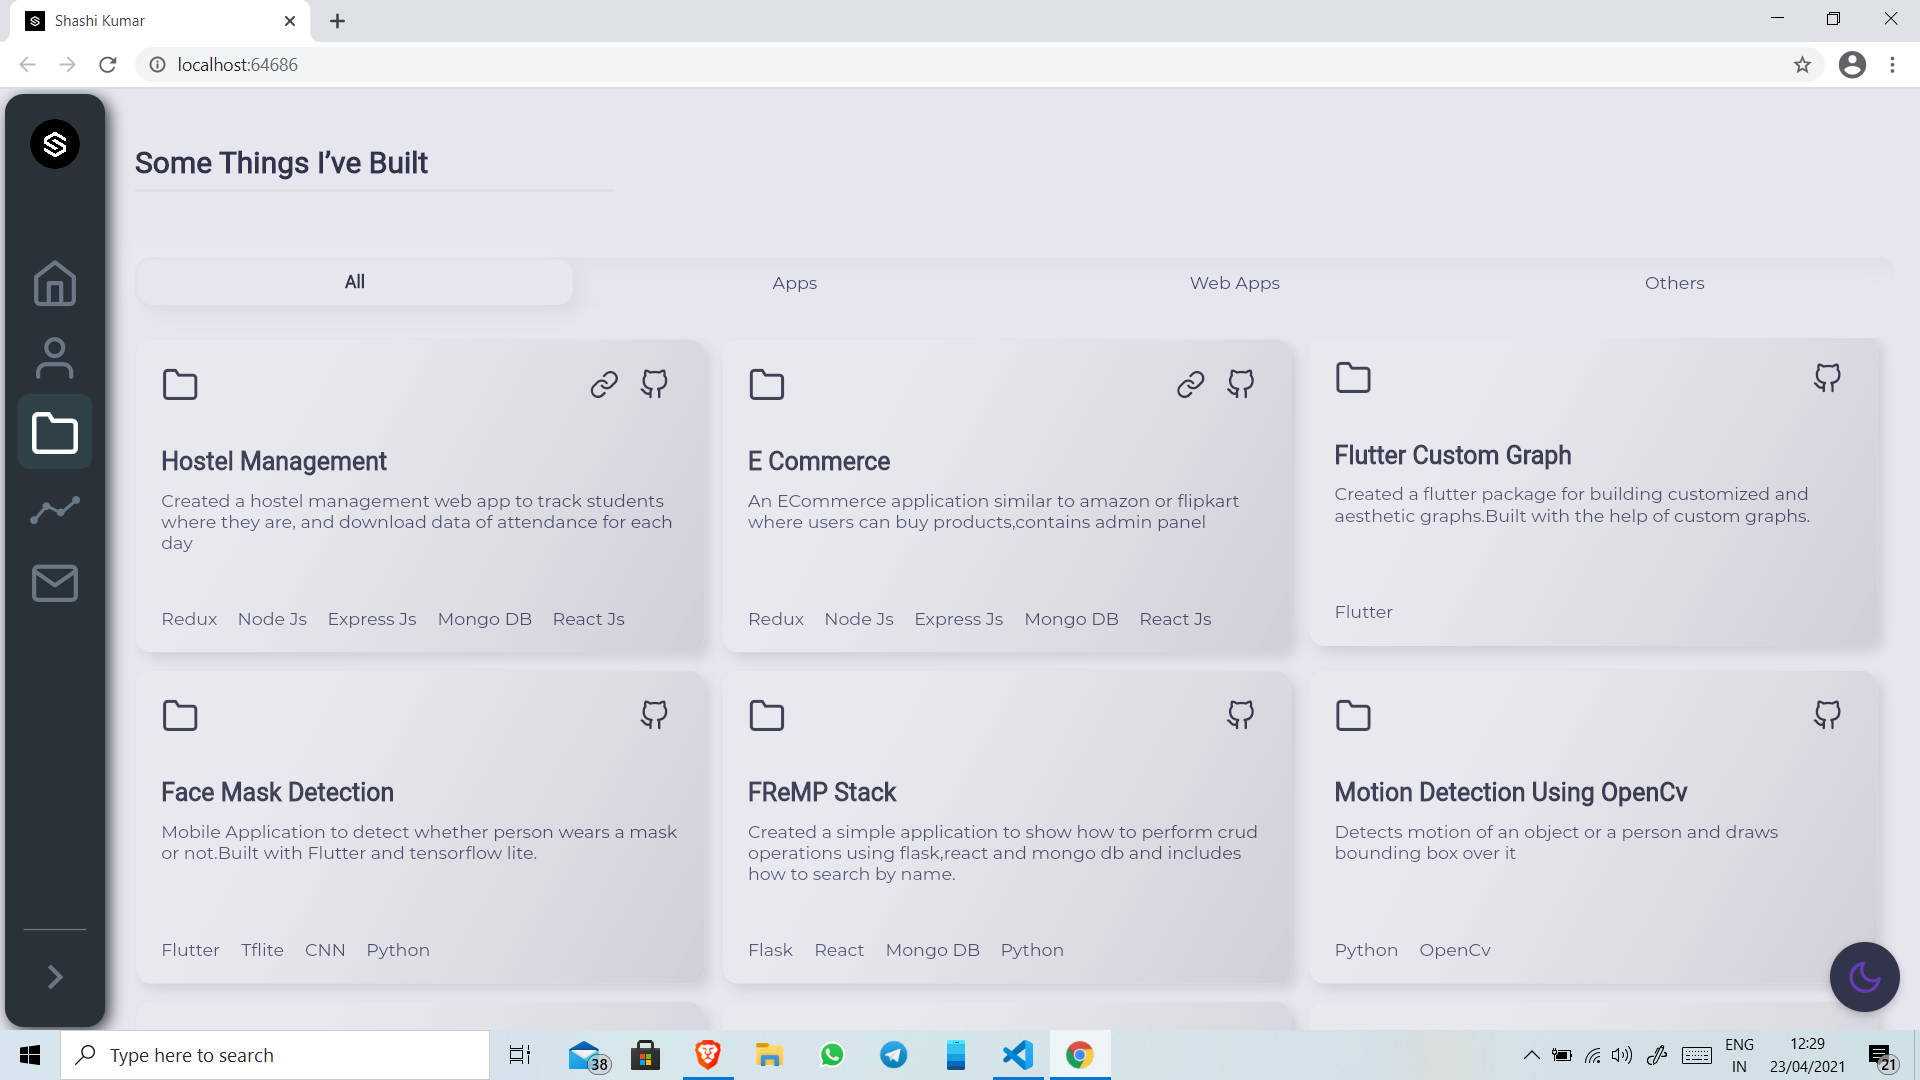
Task: Open the FReMP Stack project card title
Action: click(821, 792)
